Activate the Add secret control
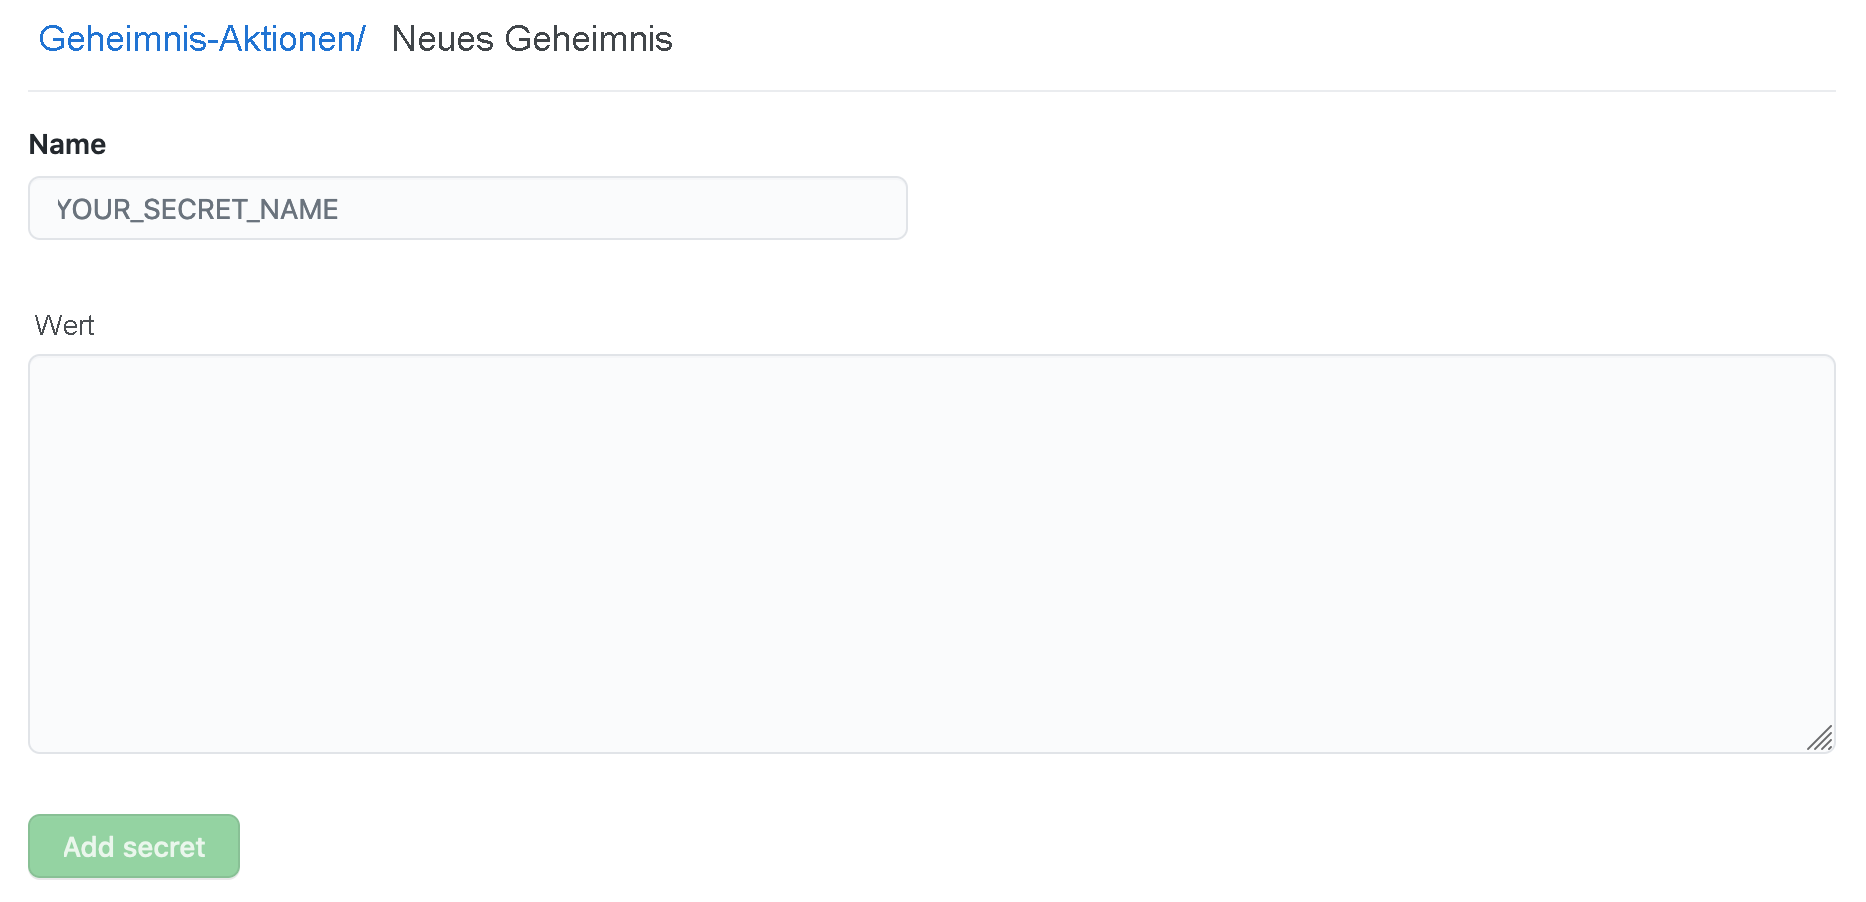This screenshot has width=1866, height=902. pos(133,846)
